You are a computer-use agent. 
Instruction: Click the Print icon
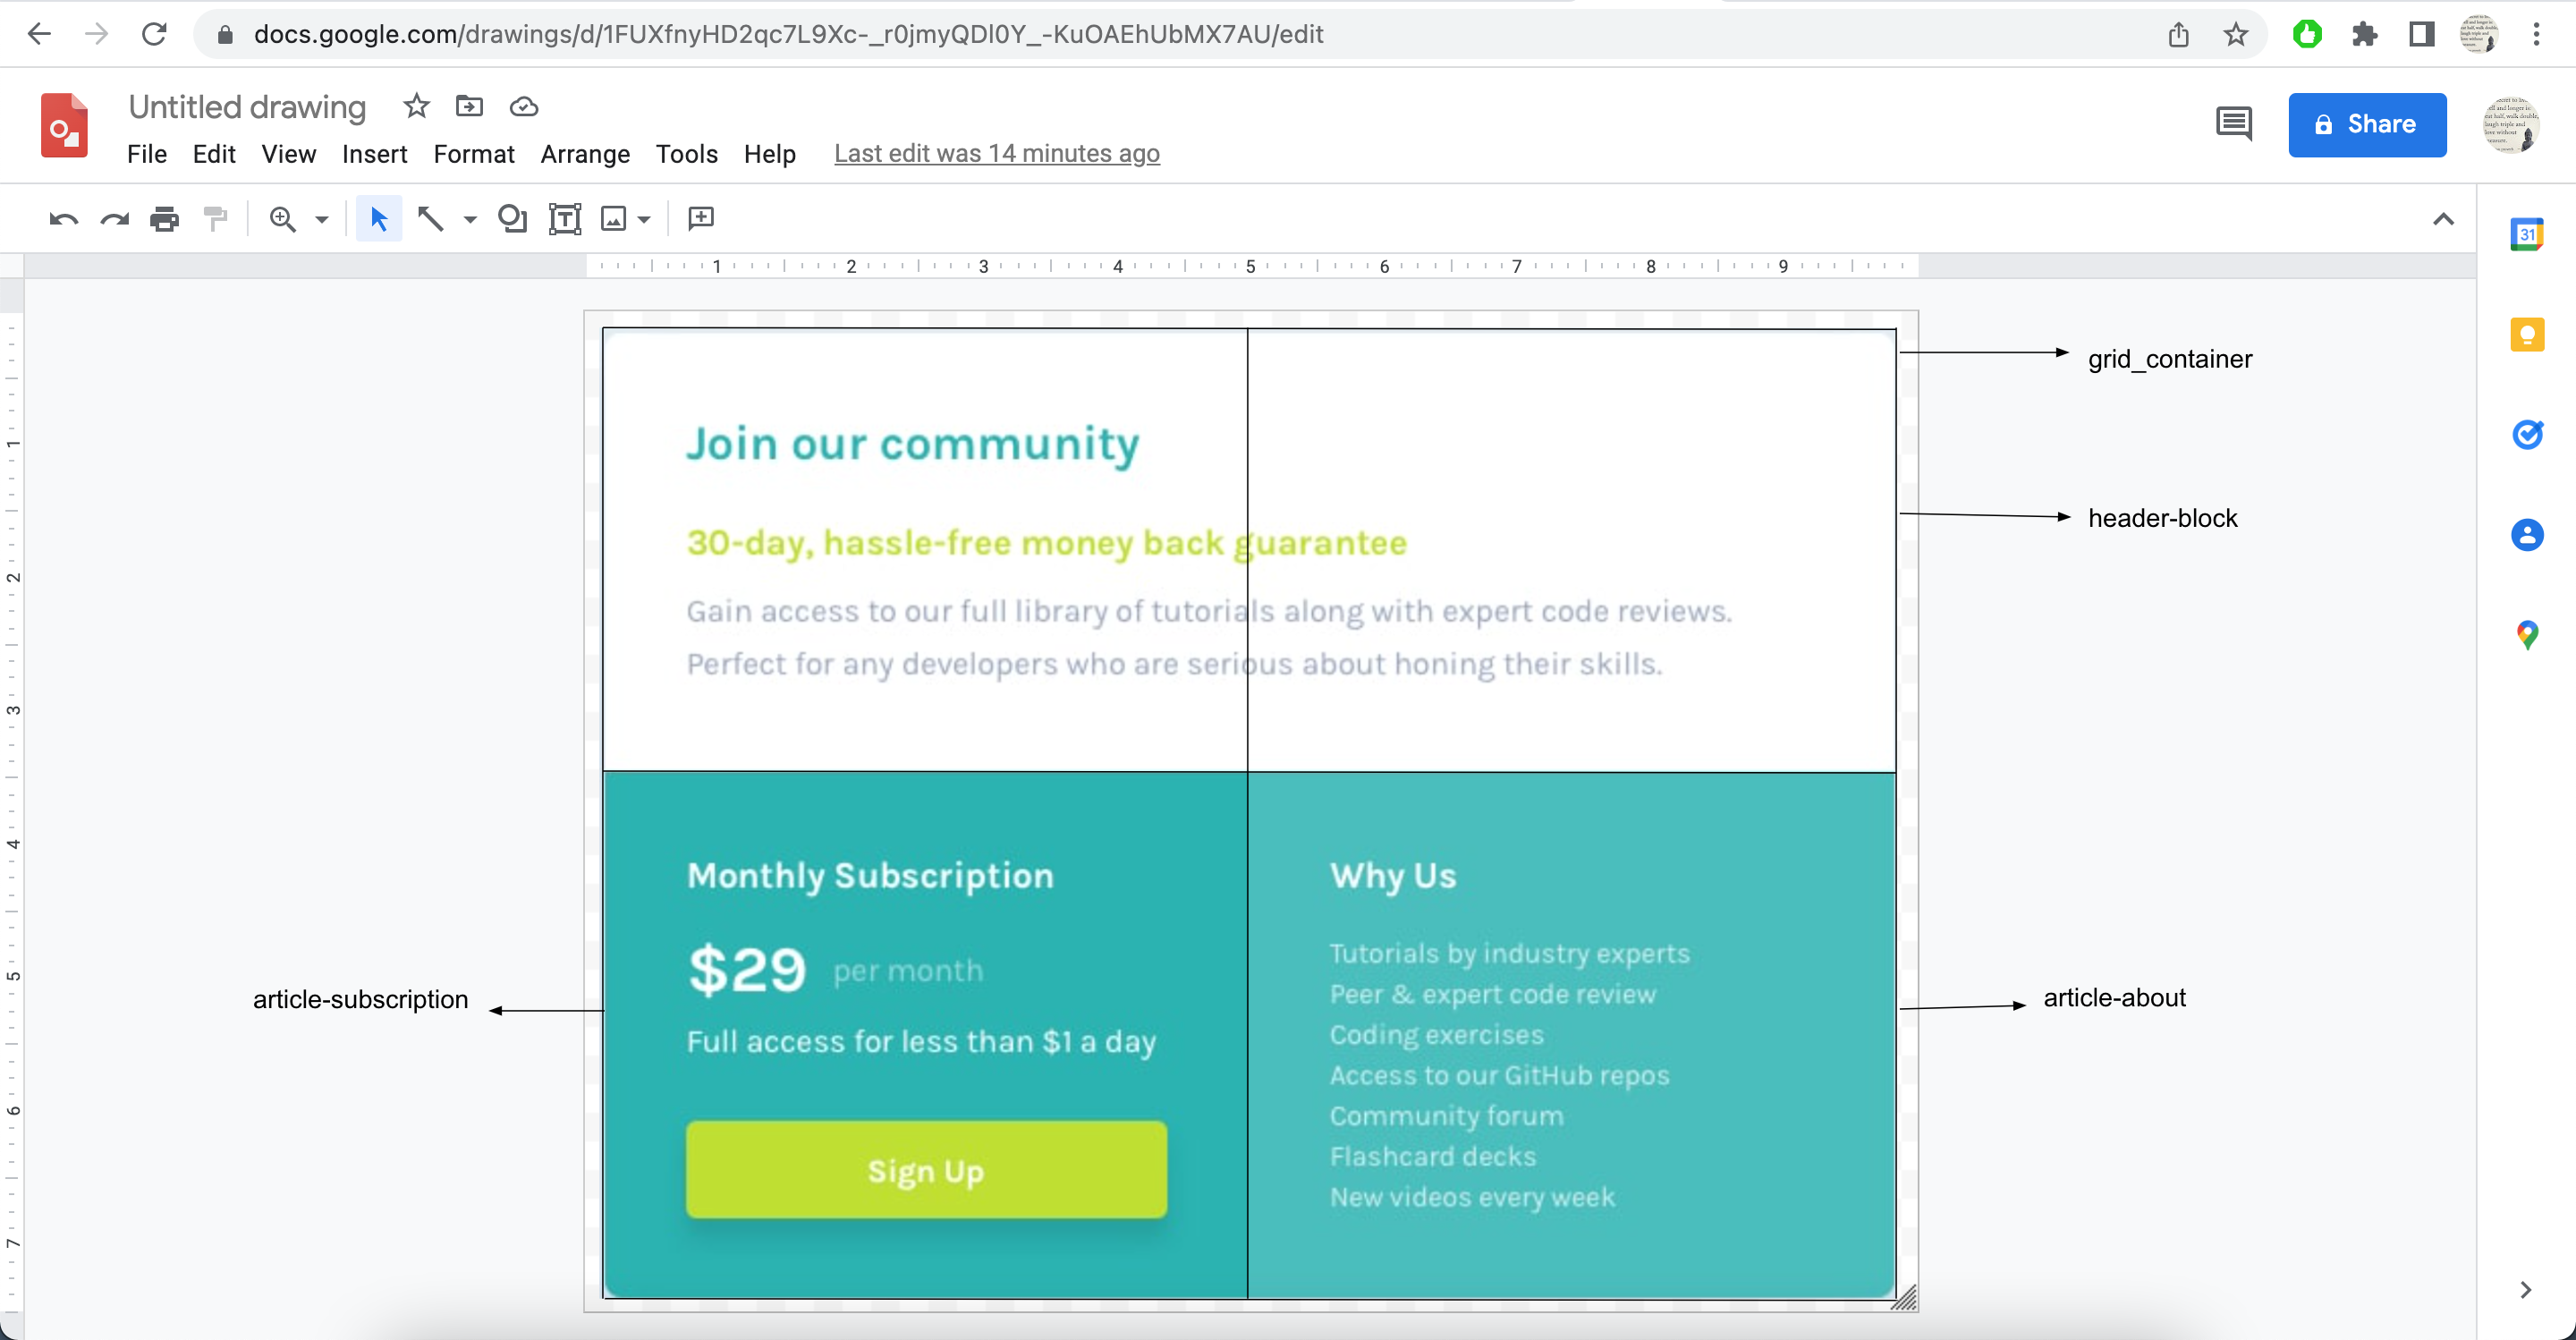click(164, 219)
